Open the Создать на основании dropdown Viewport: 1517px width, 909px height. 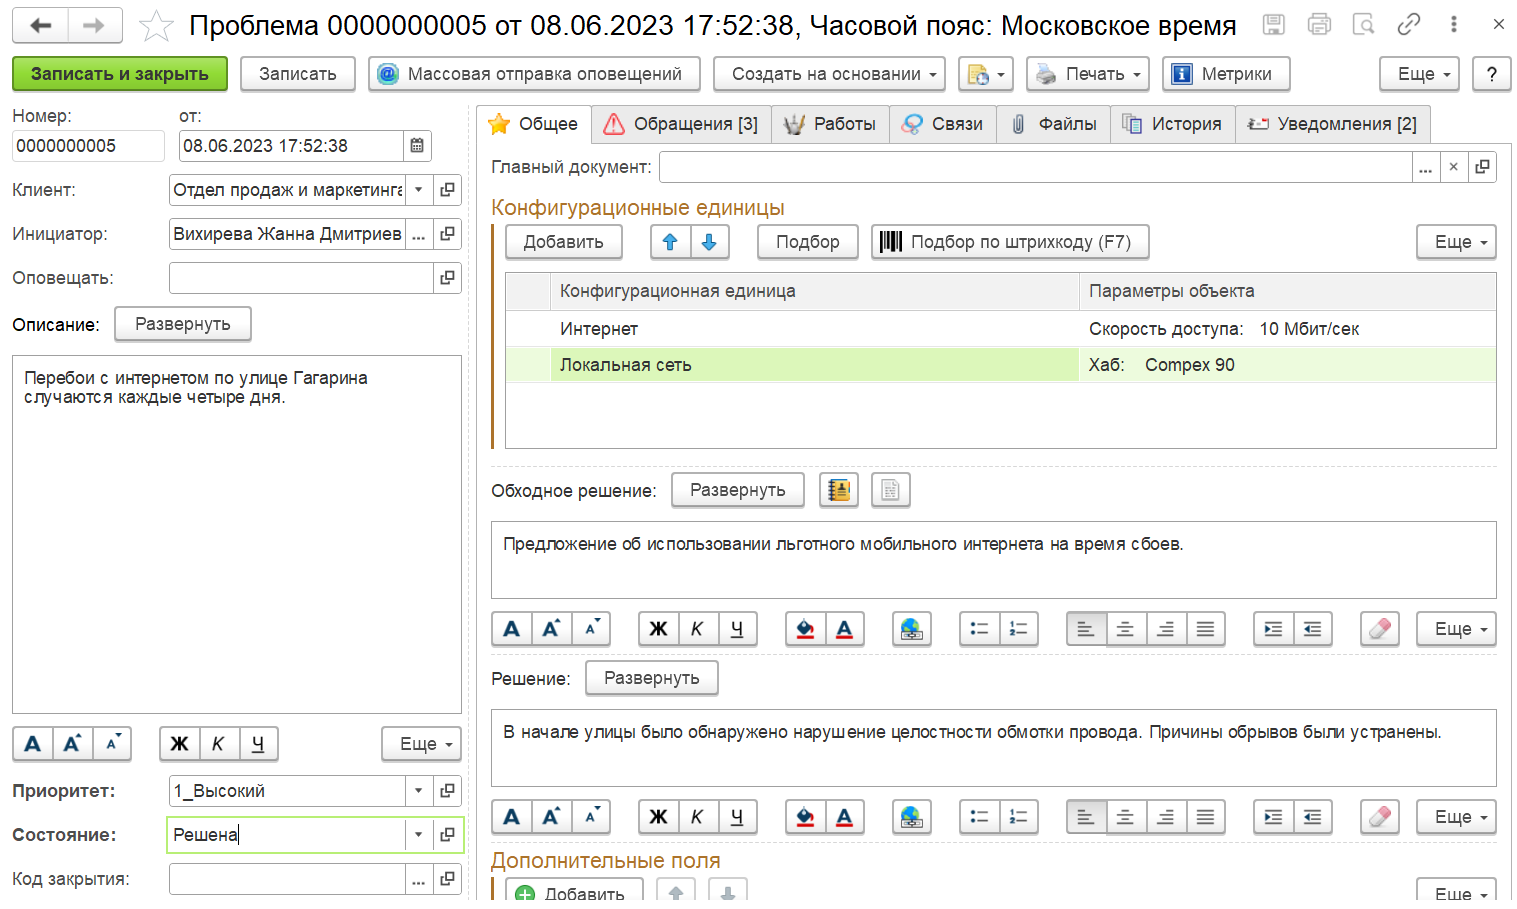pyautogui.click(x=835, y=74)
